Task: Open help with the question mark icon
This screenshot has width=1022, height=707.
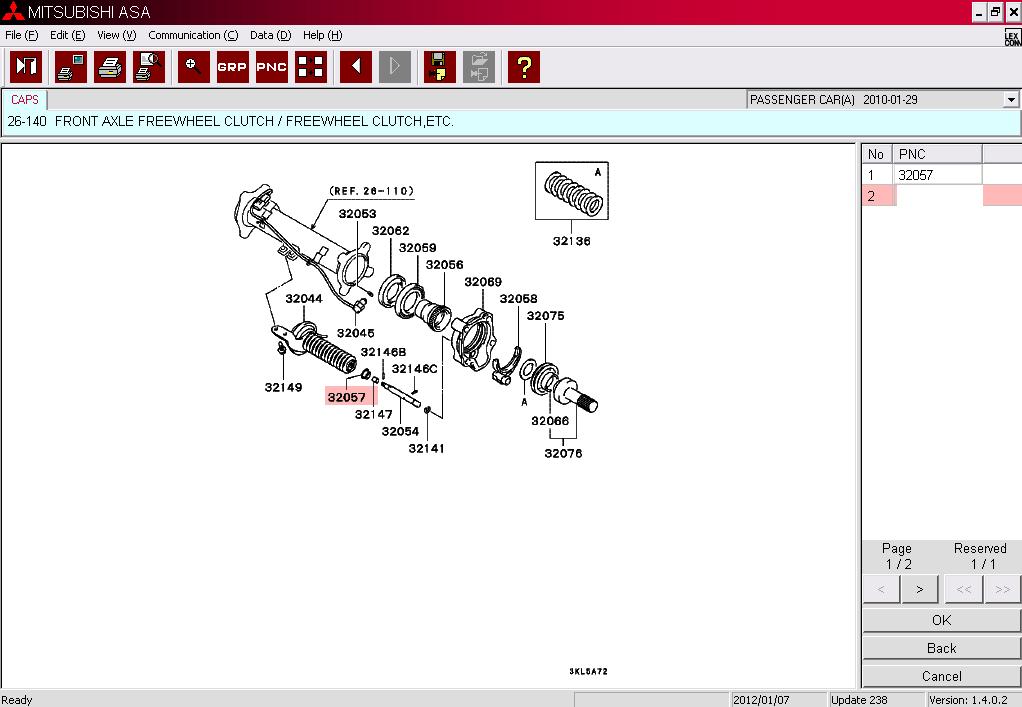Action: (523, 67)
